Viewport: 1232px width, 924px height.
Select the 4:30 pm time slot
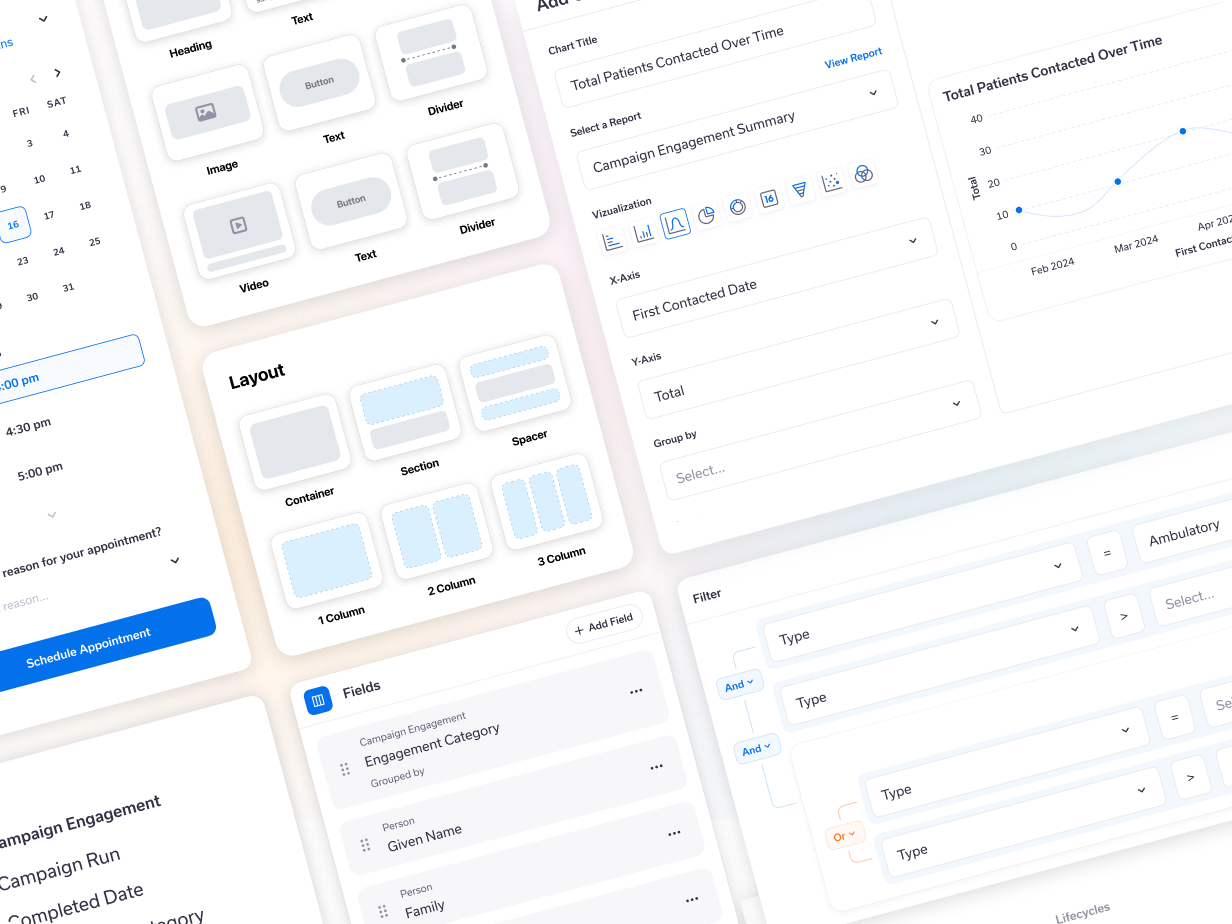tap(28, 428)
